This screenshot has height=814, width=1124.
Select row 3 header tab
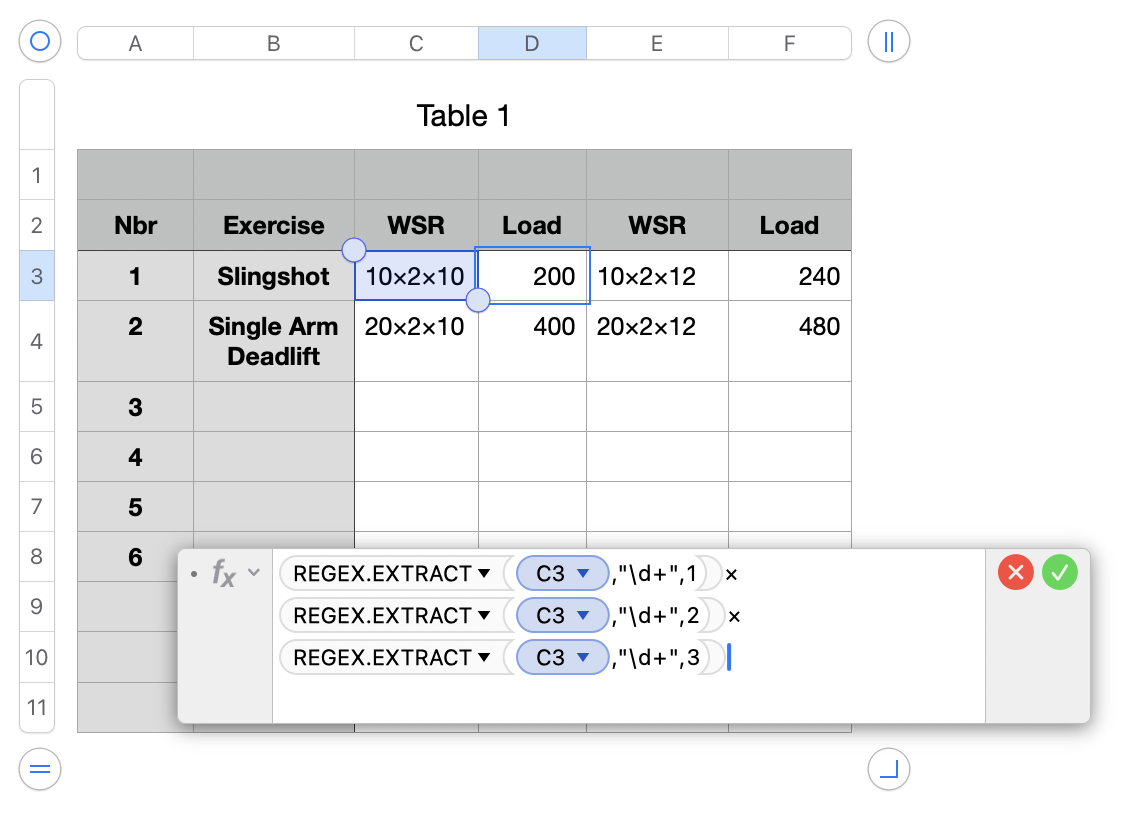coord(37,276)
